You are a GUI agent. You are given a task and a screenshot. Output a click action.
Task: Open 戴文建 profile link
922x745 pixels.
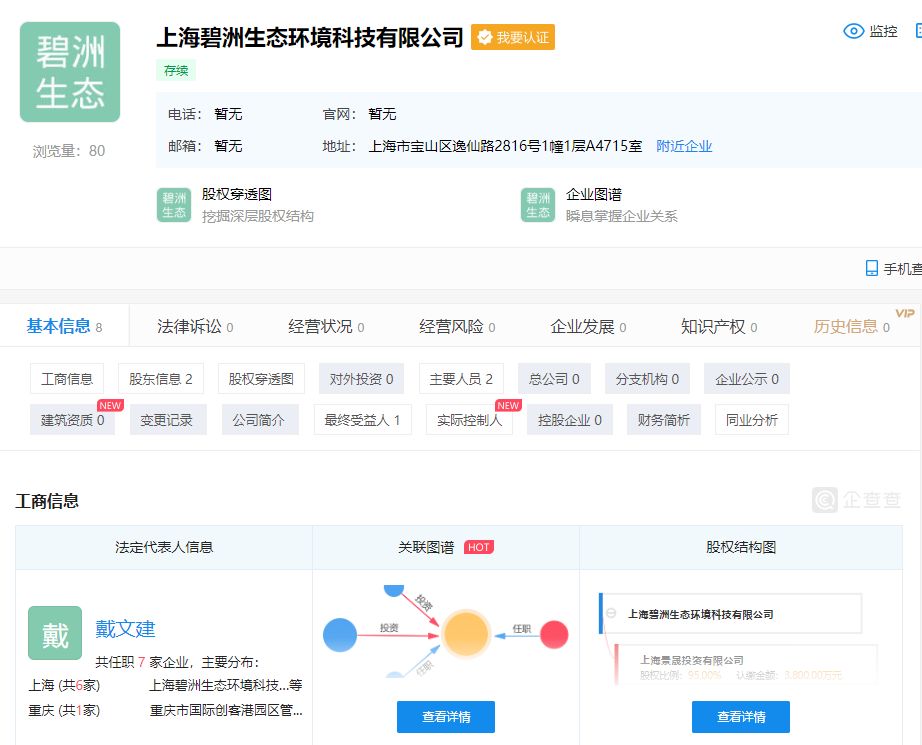126,629
